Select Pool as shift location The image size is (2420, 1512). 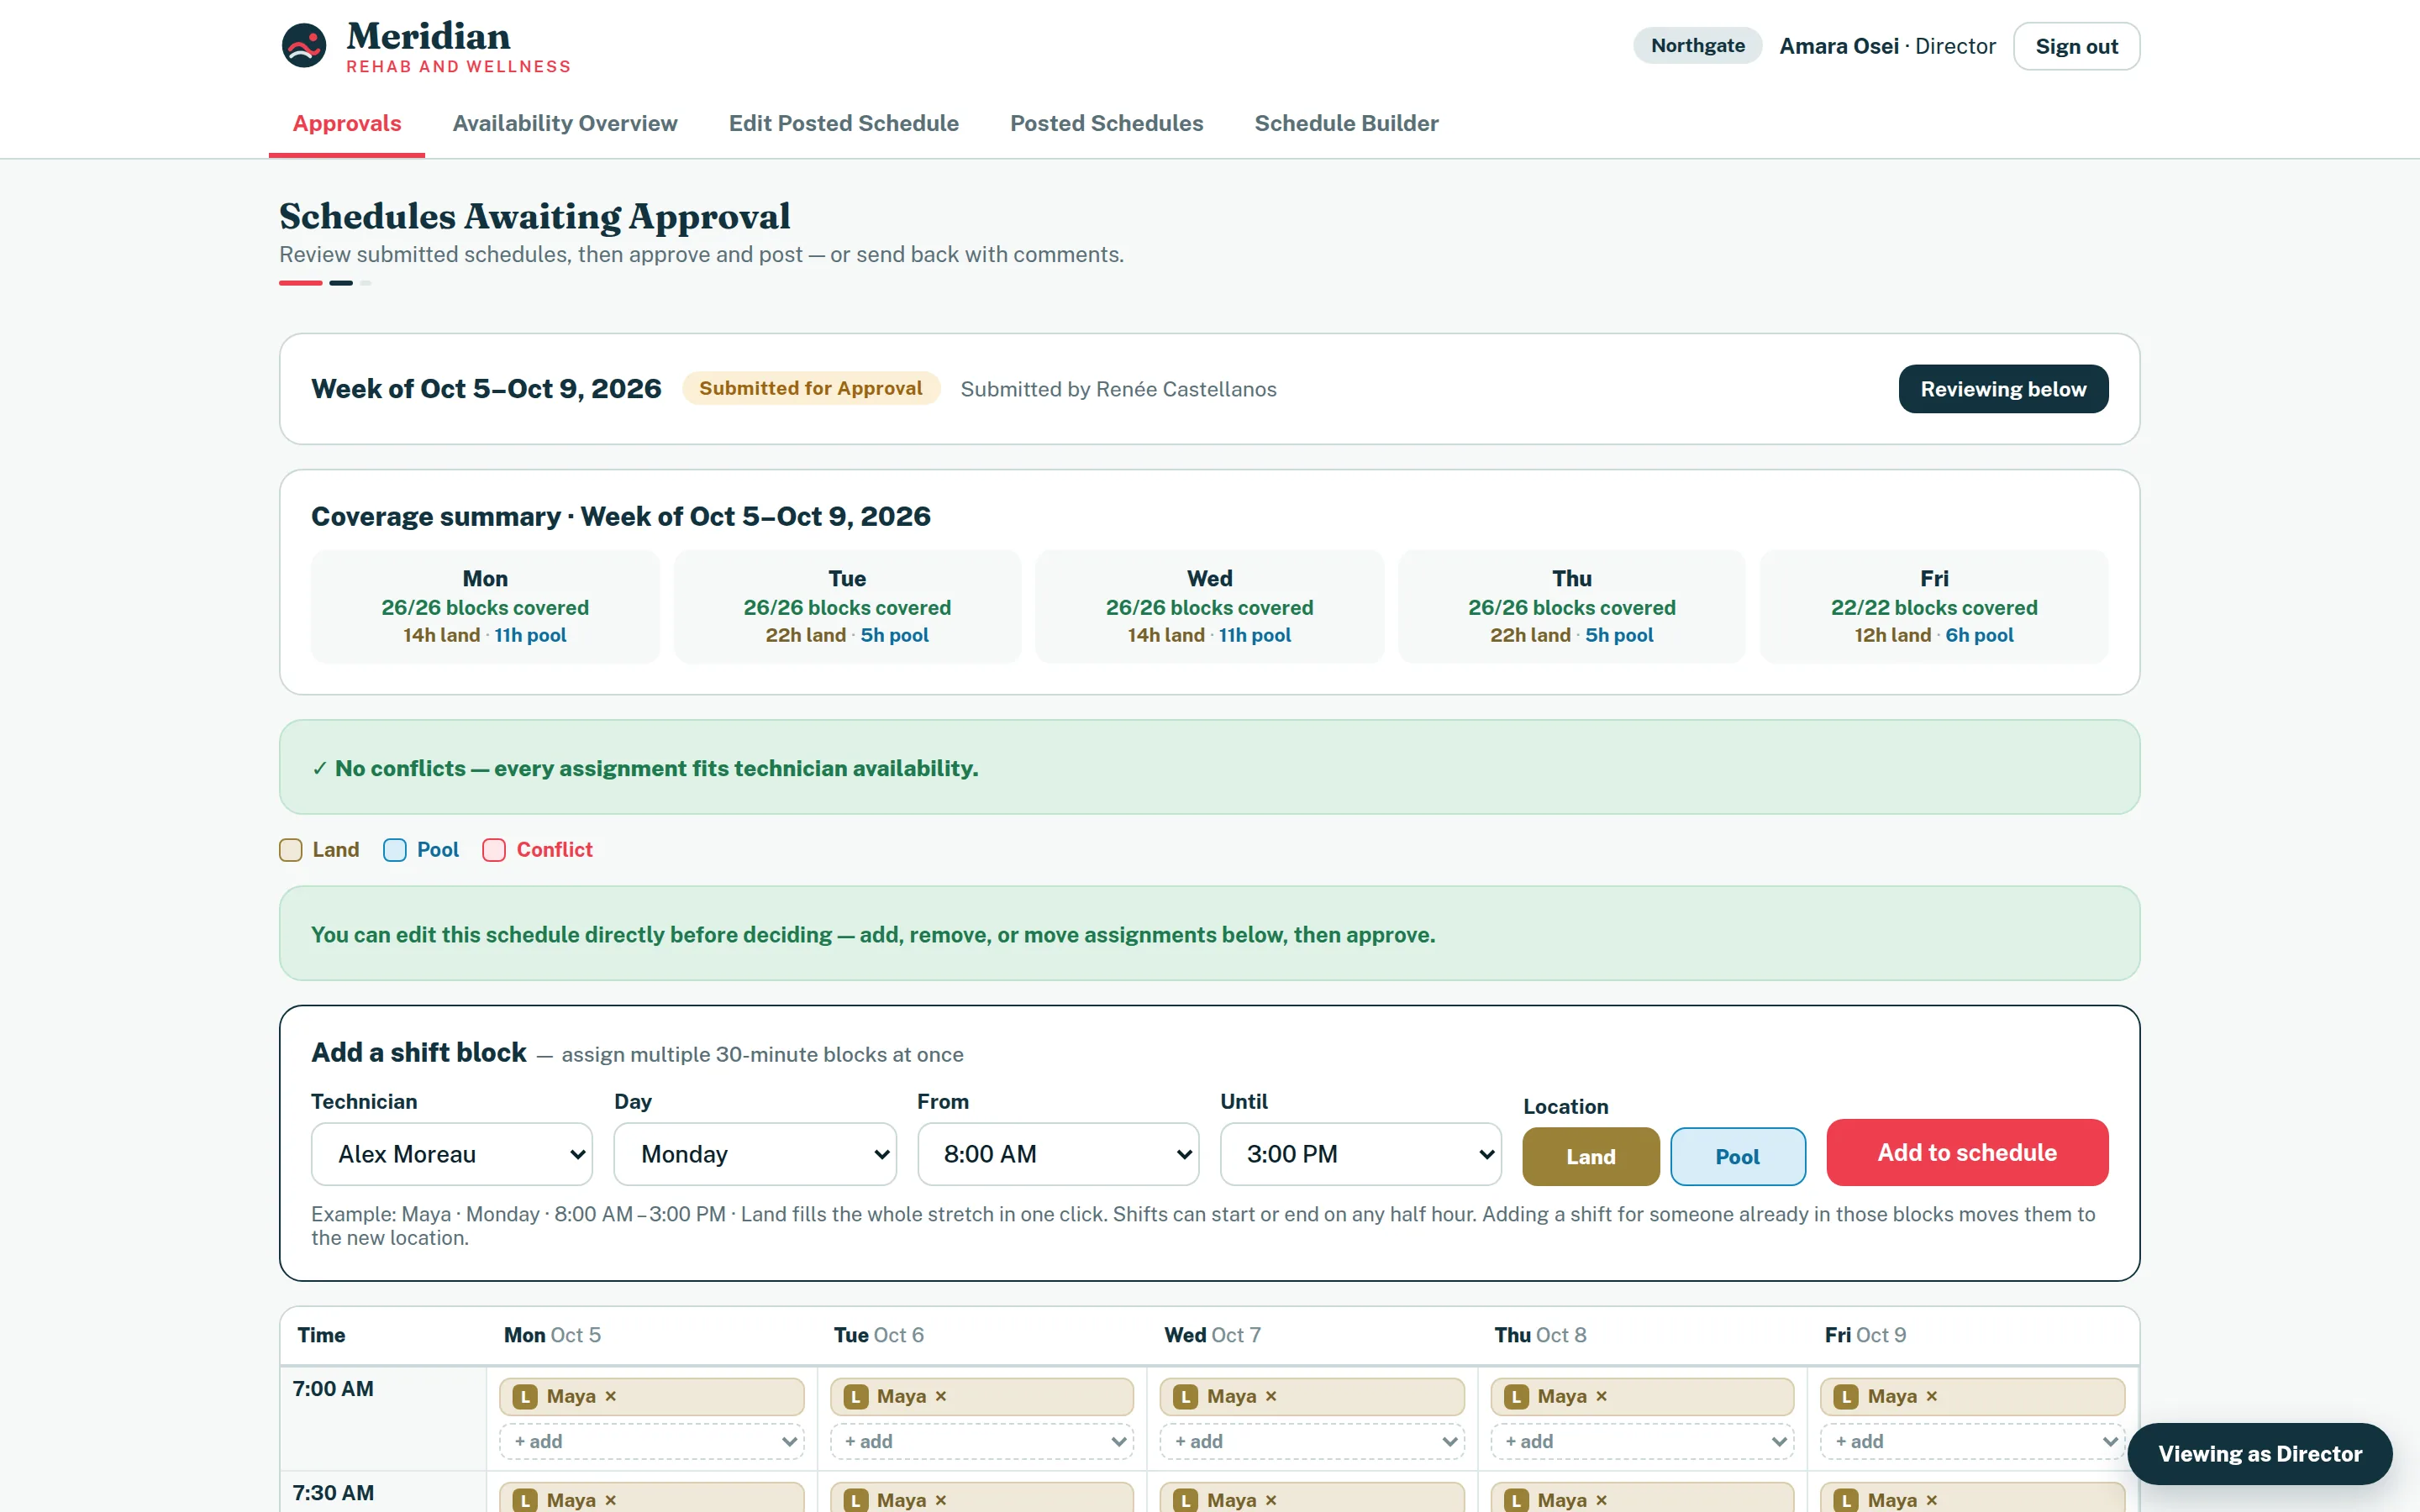1738,1156
